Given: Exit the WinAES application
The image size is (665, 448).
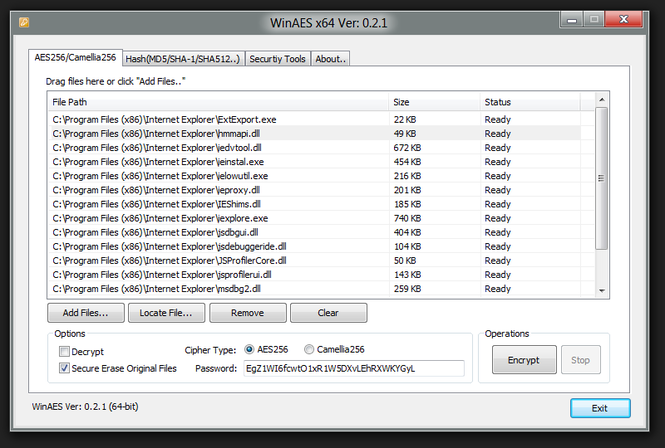Looking at the screenshot, I should [600, 408].
